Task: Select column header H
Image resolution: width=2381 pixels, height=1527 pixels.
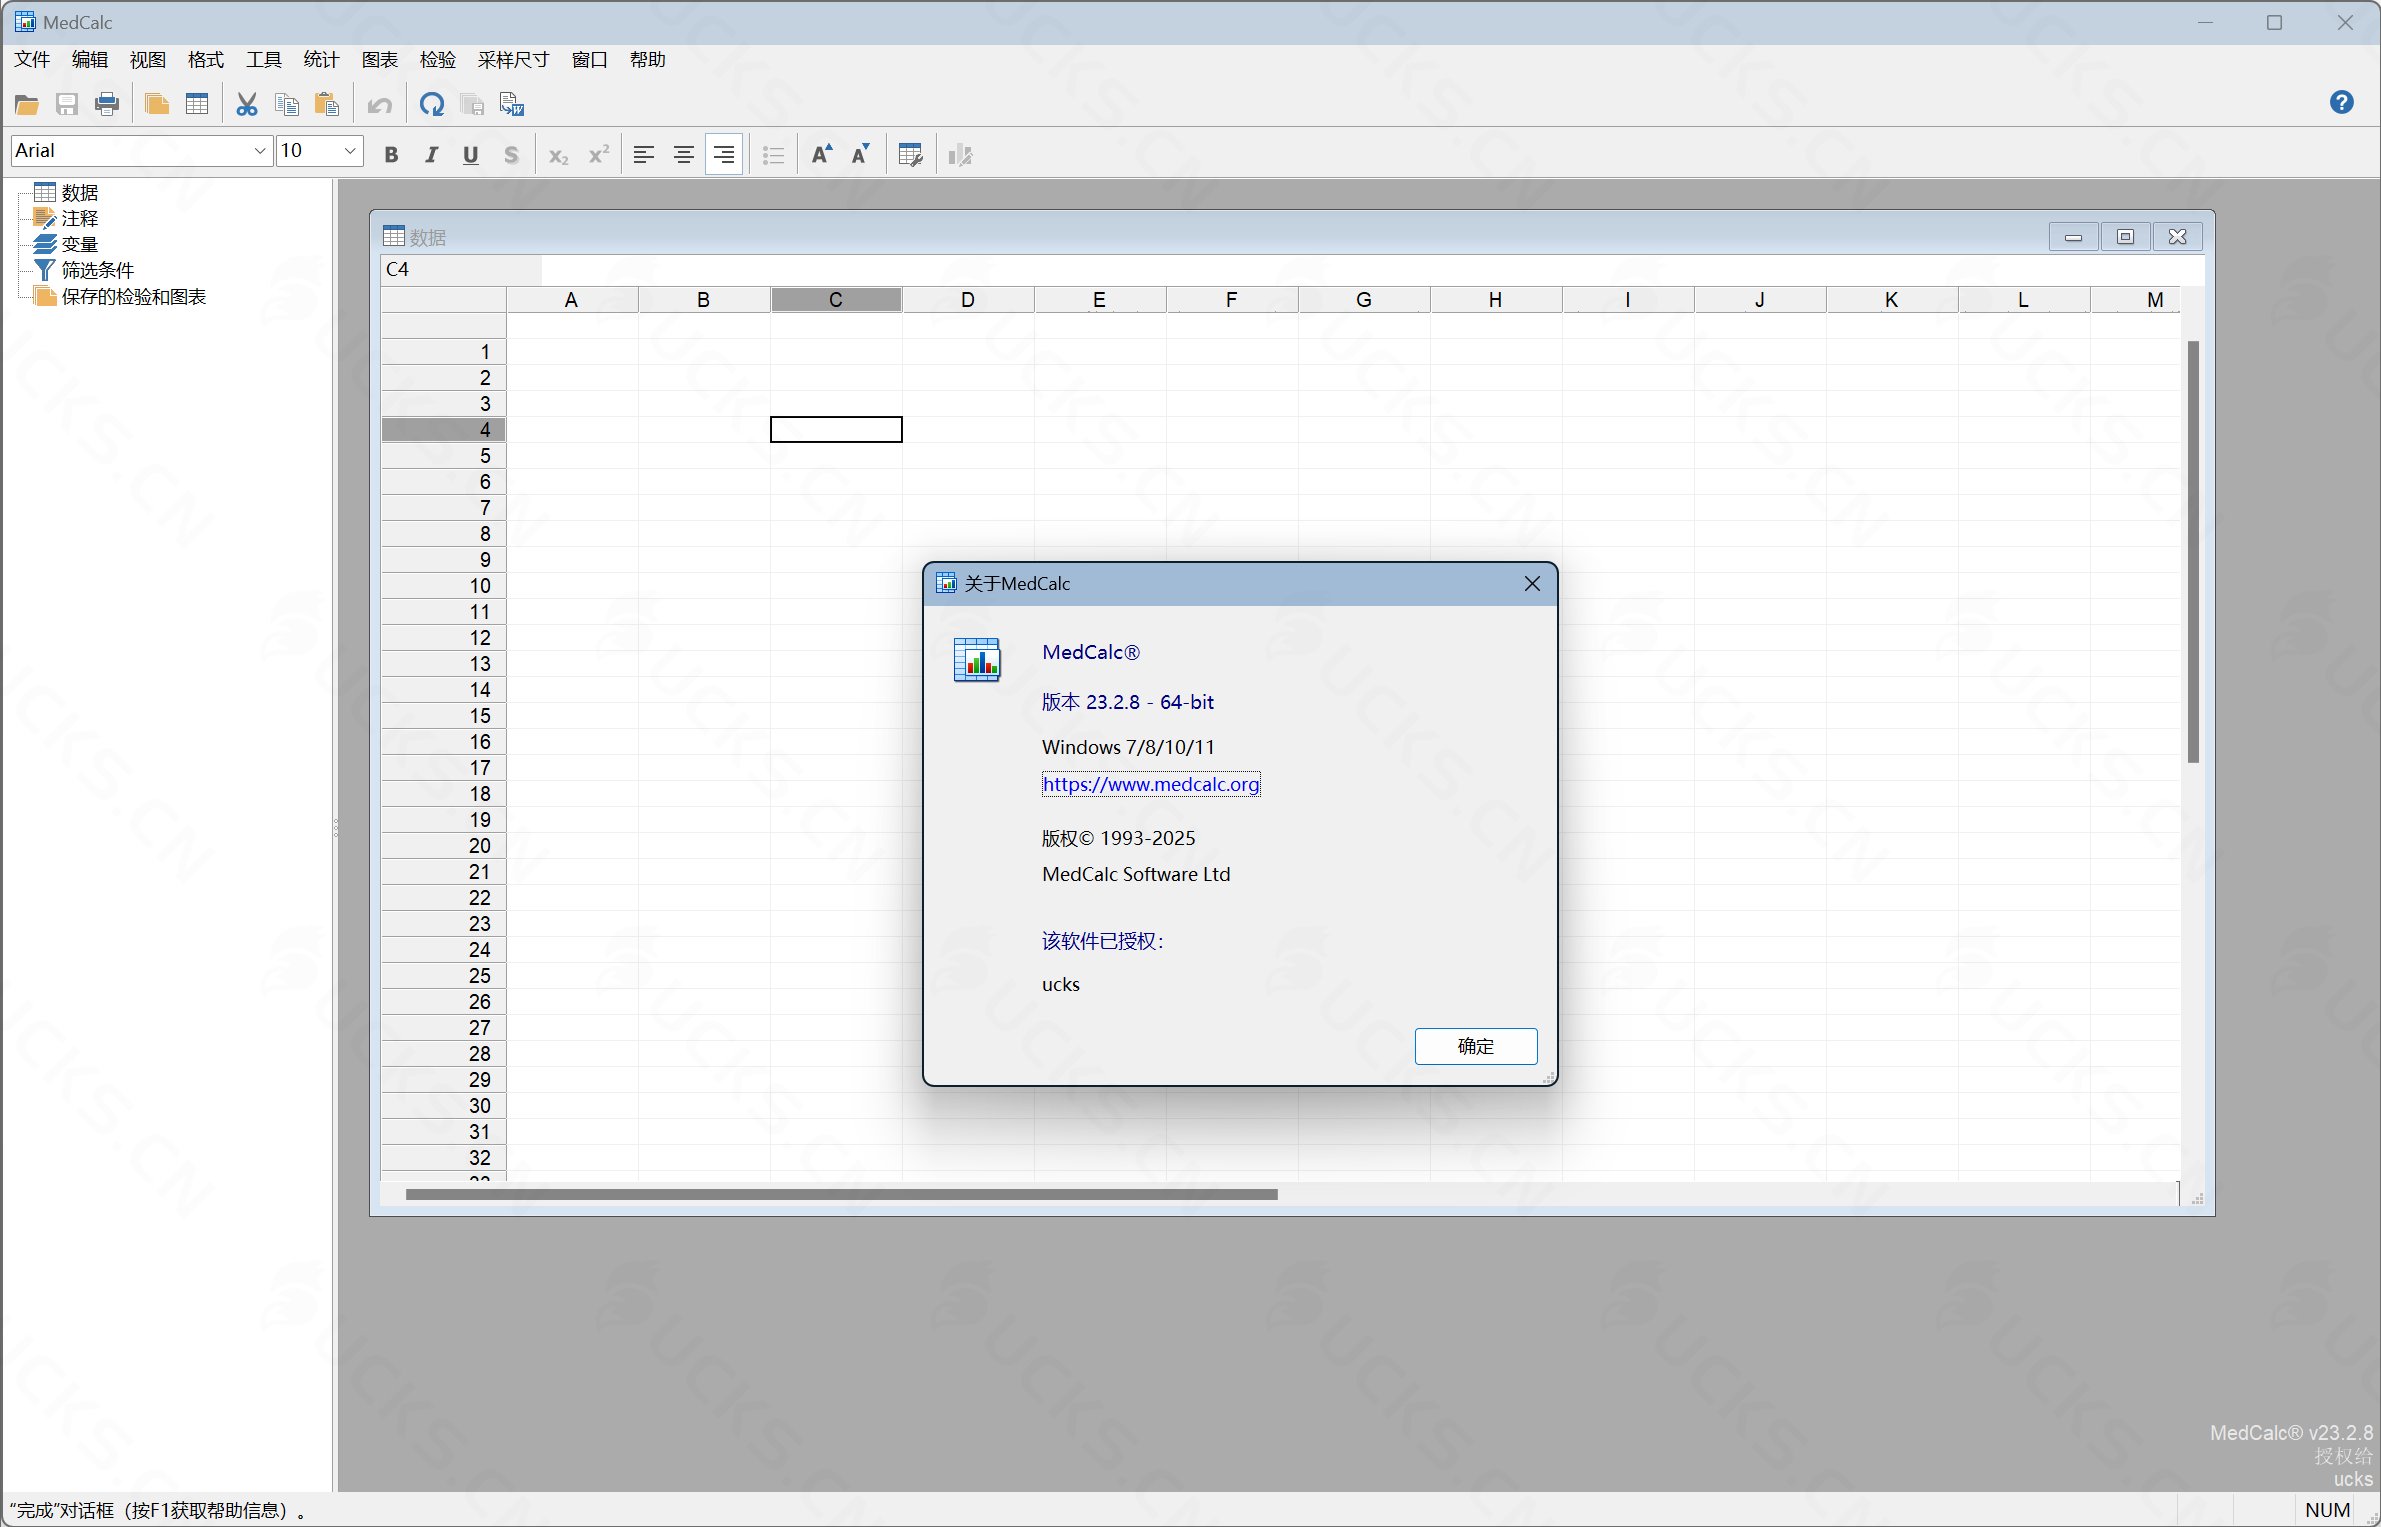Action: [1495, 300]
